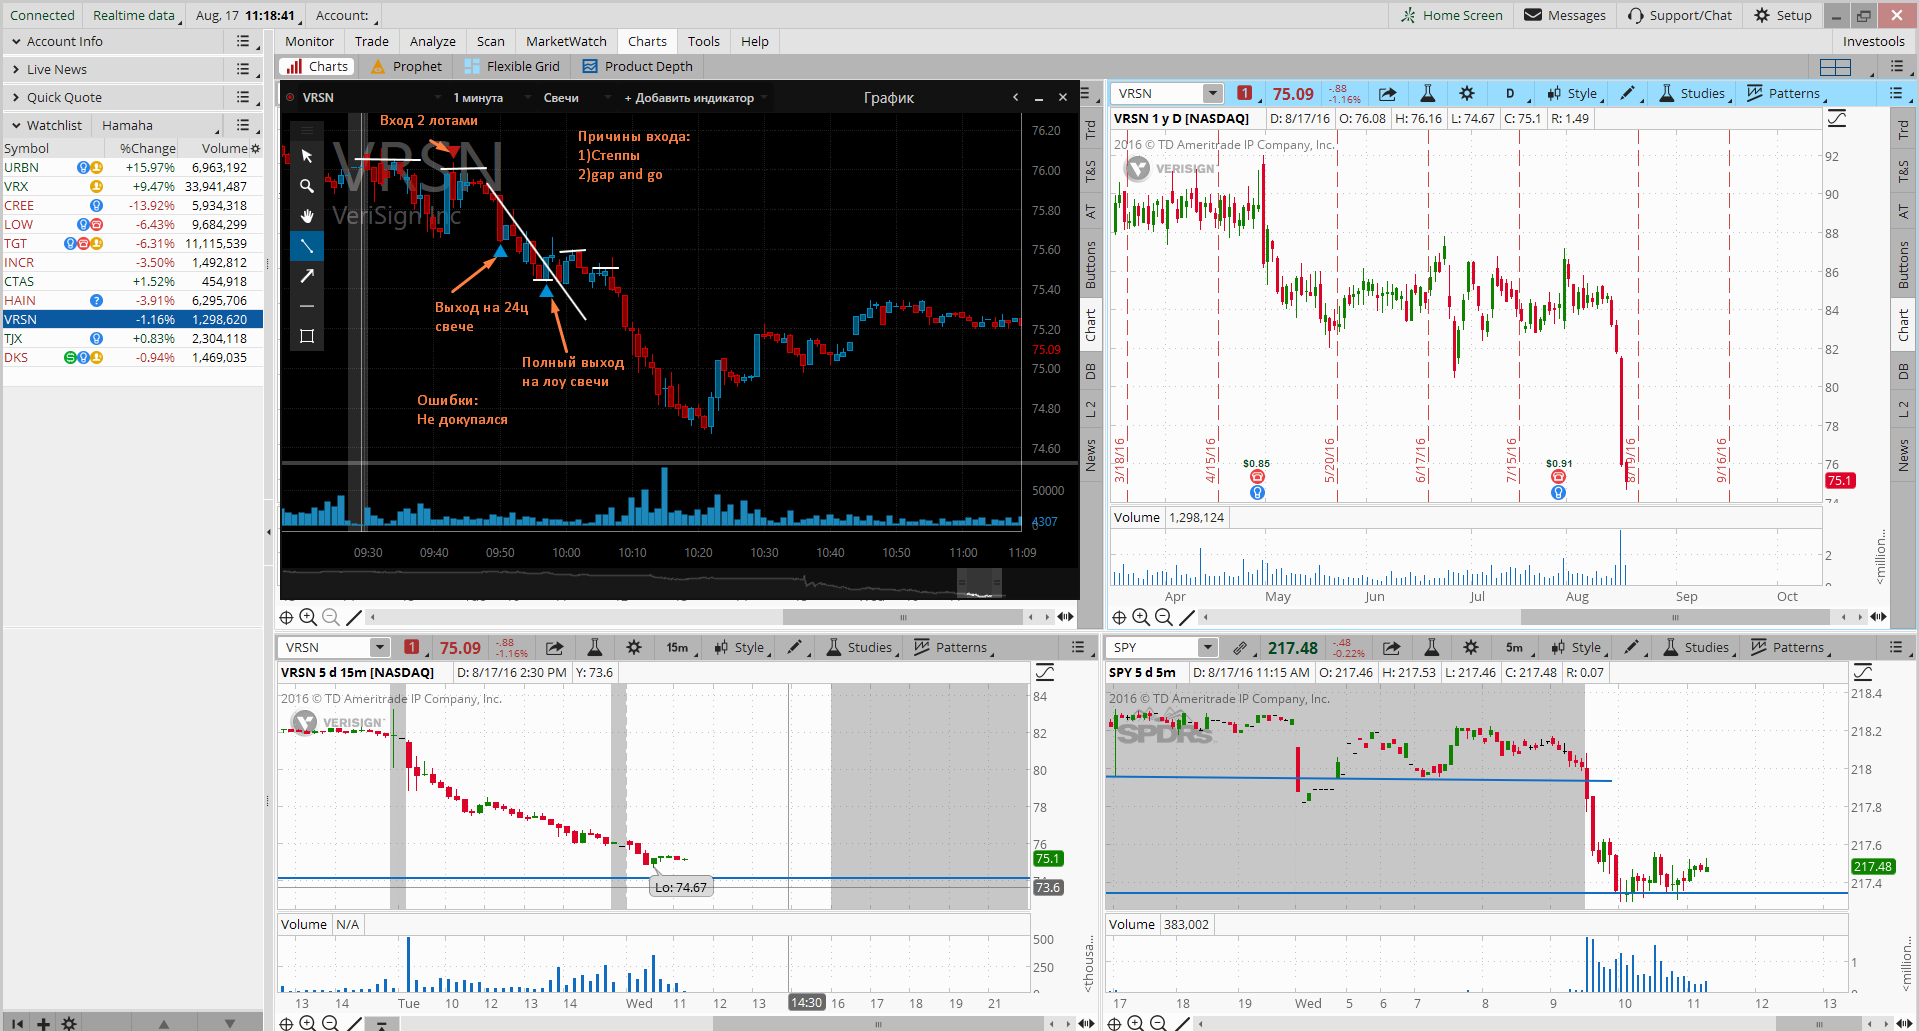Open Style menu in bottom-left VRSN chart
Screen dimensions: 1919x1031
(740, 647)
